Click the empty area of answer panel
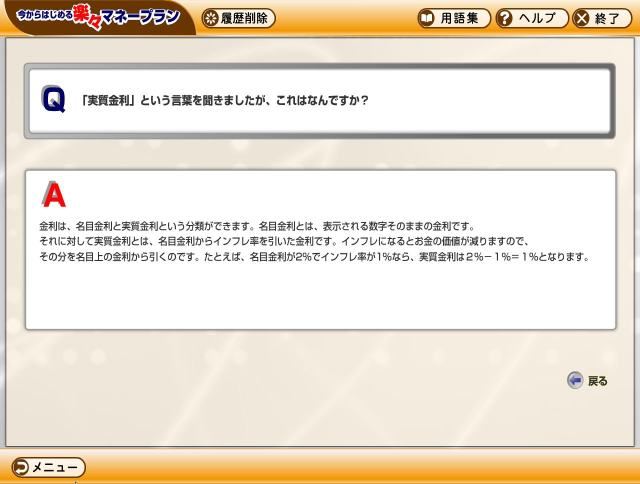The image size is (640, 484). coord(320,298)
